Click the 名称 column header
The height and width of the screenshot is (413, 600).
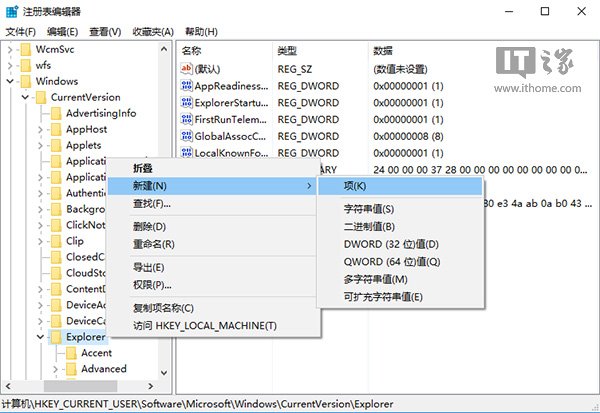pyautogui.click(x=225, y=51)
